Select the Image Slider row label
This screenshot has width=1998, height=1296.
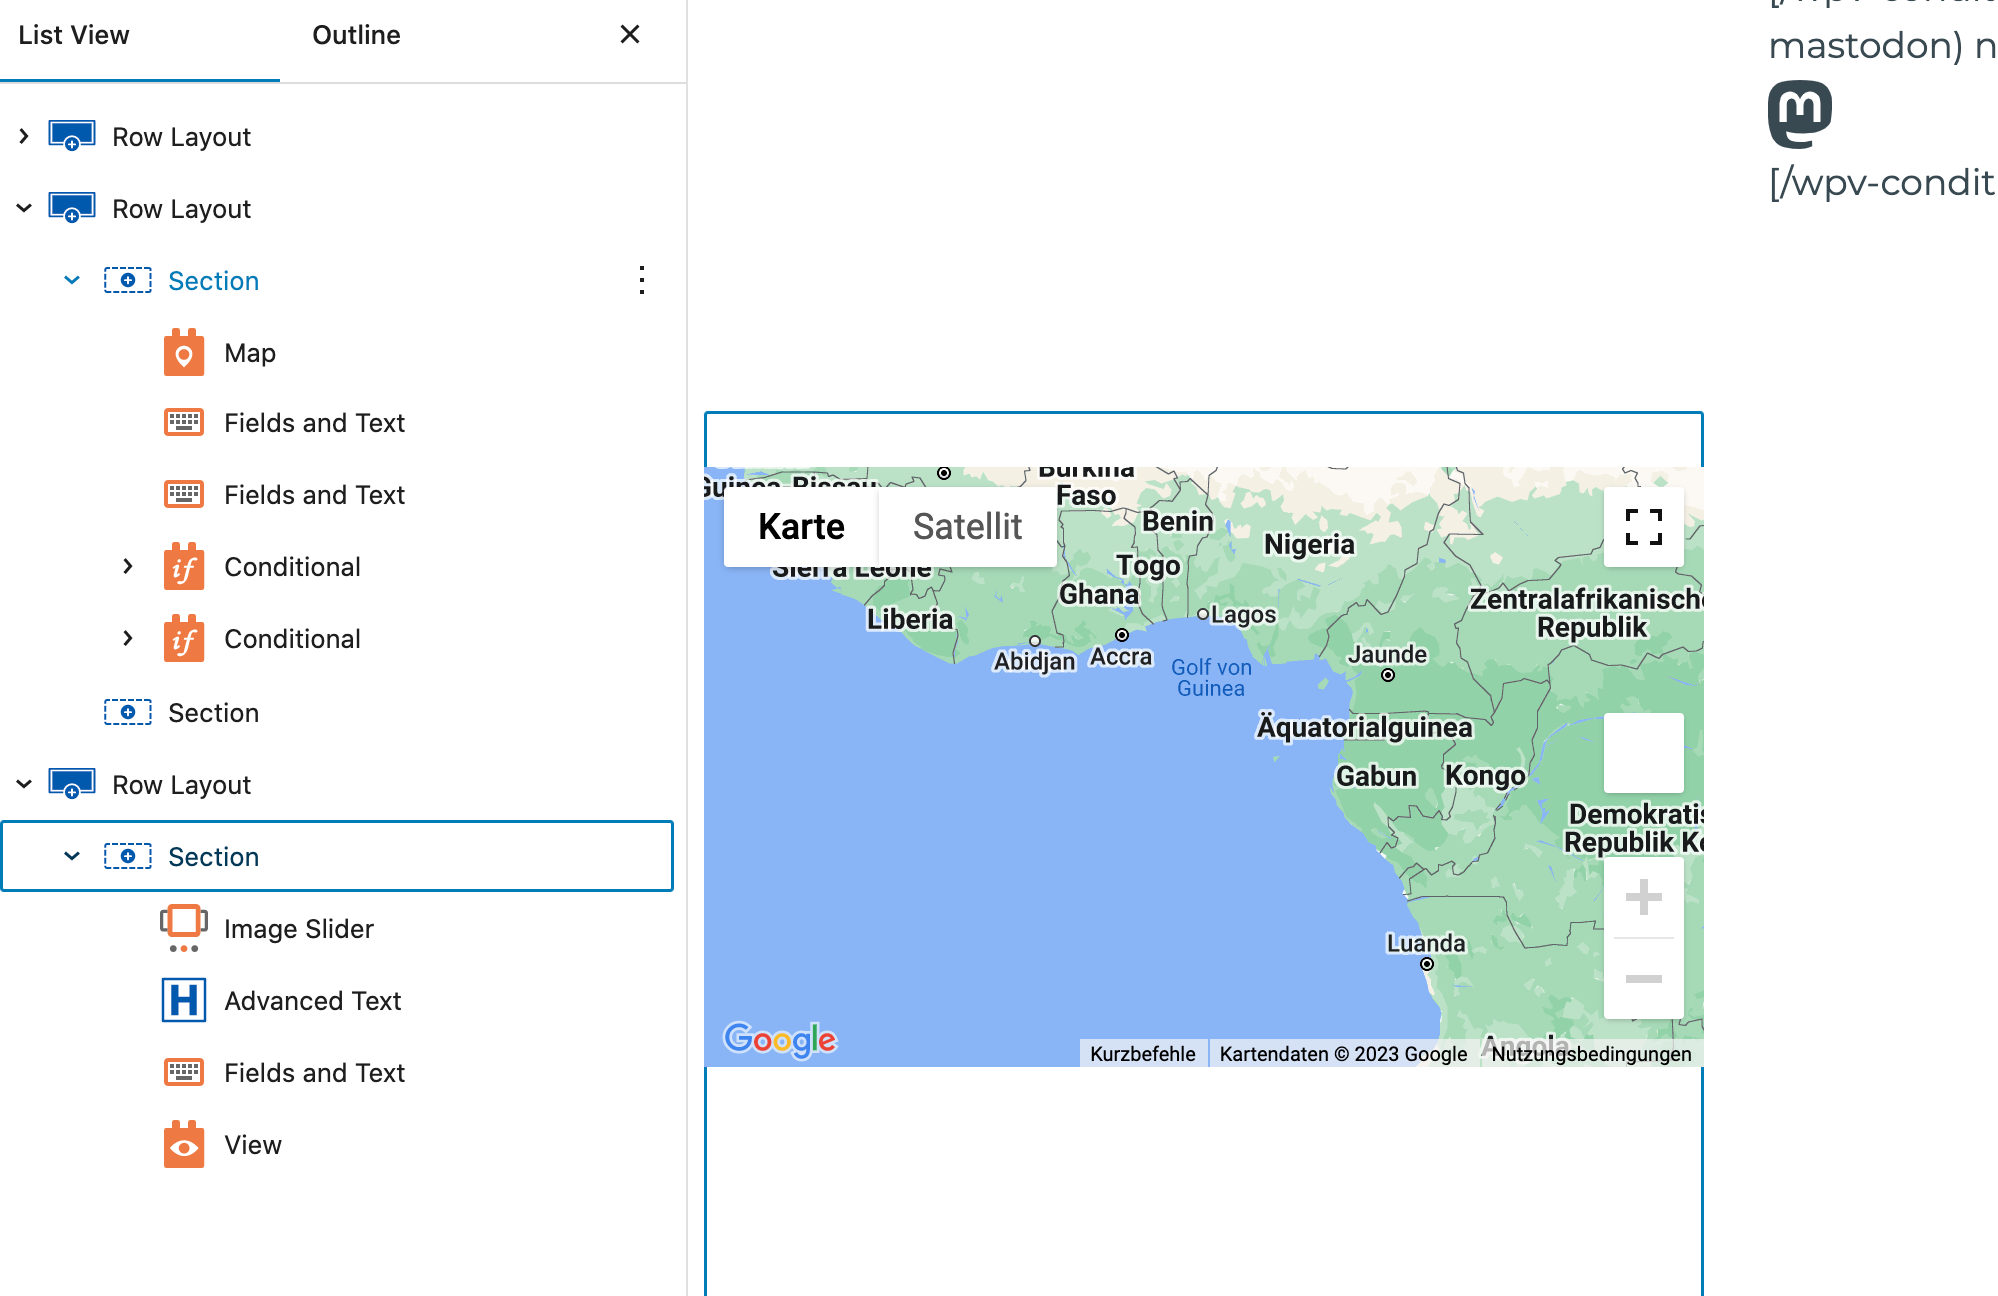[x=299, y=929]
